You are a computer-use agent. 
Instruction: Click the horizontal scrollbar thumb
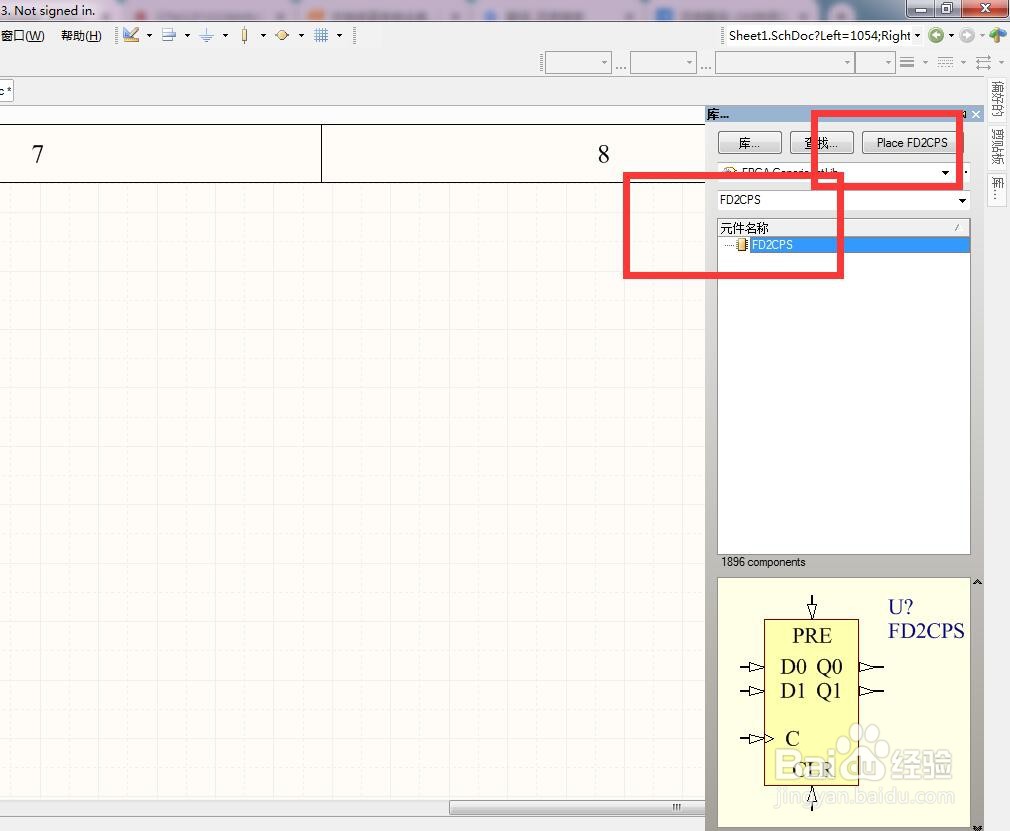pyautogui.click(x=576, y=807)
